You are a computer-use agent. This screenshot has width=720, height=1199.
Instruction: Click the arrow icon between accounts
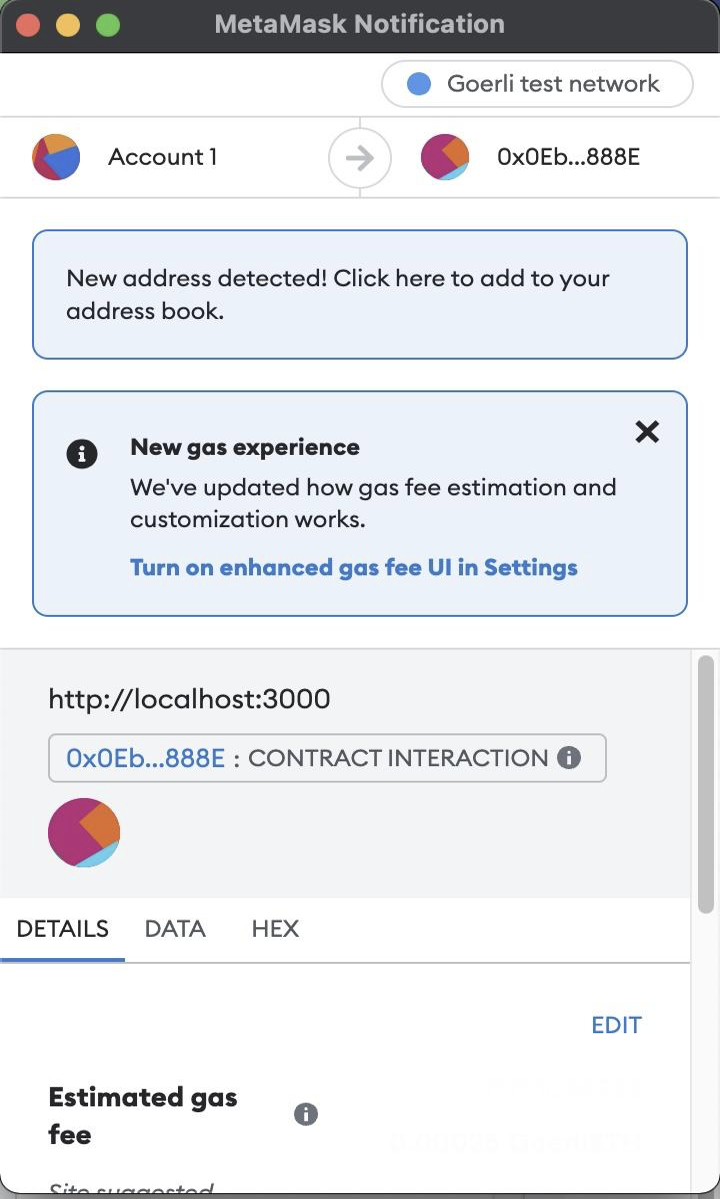point(359,157)
